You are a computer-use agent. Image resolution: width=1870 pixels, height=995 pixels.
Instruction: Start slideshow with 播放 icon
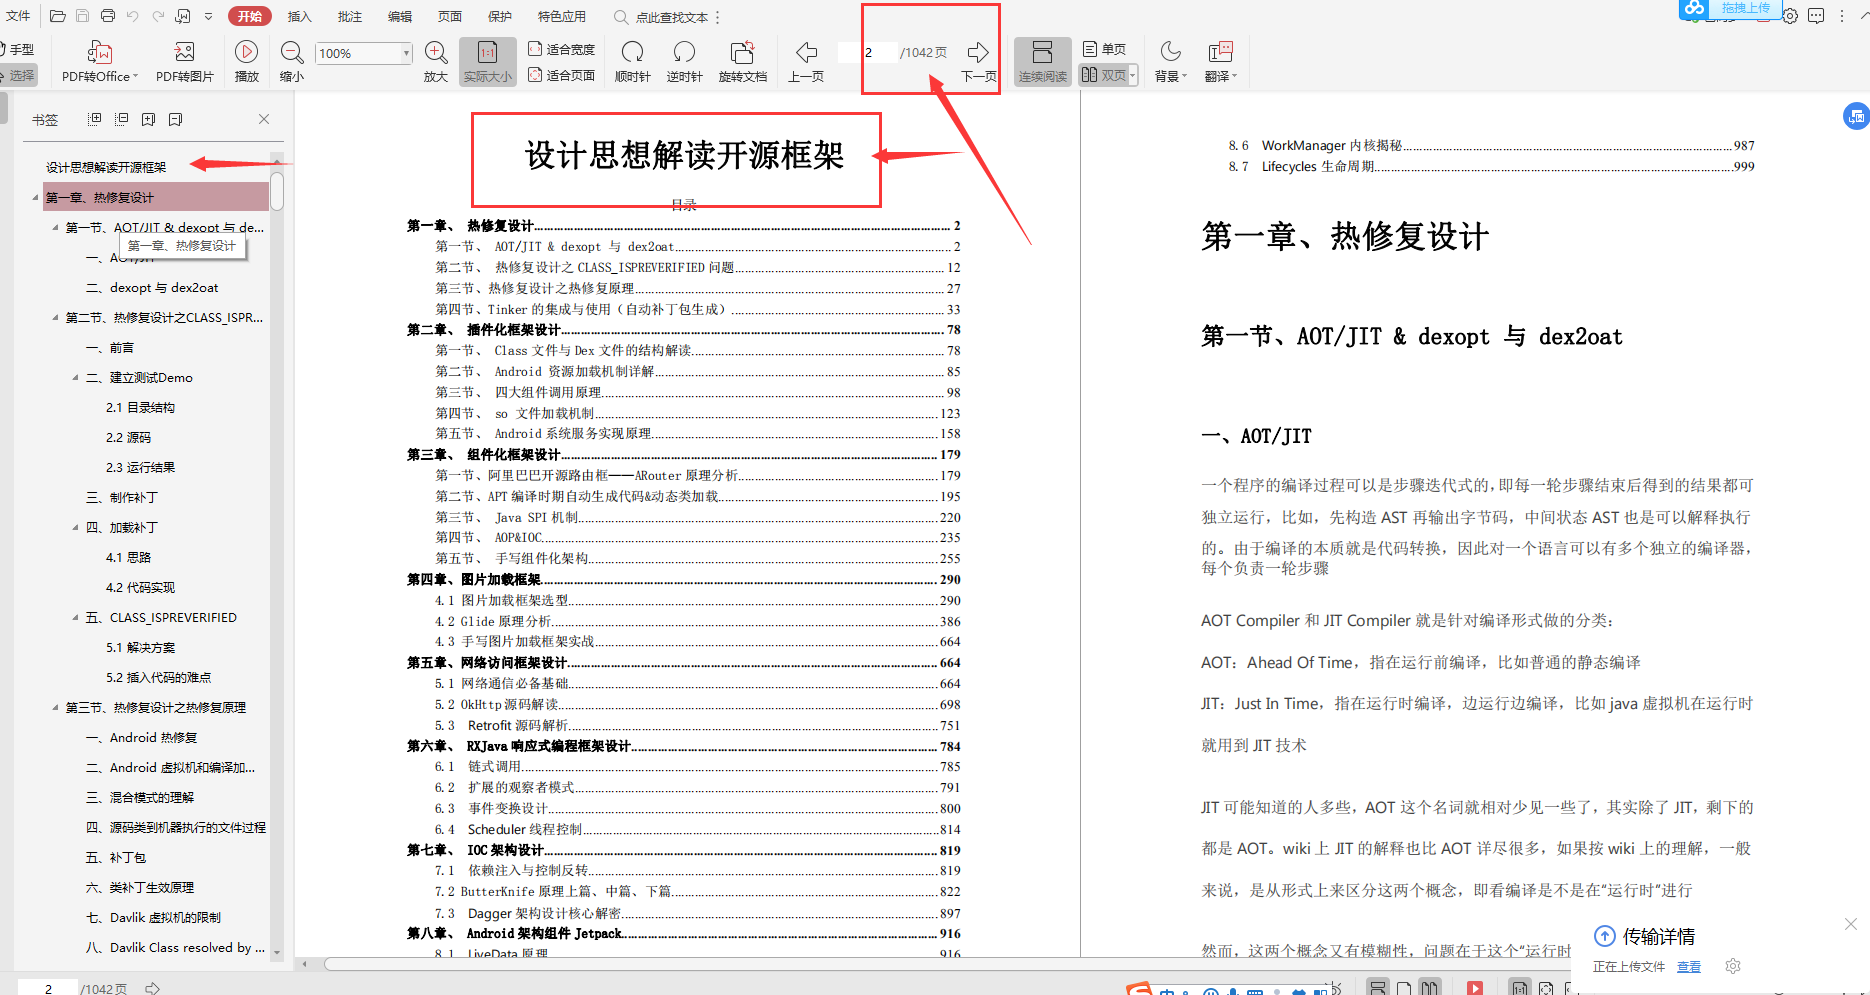(x=247, y=62)
